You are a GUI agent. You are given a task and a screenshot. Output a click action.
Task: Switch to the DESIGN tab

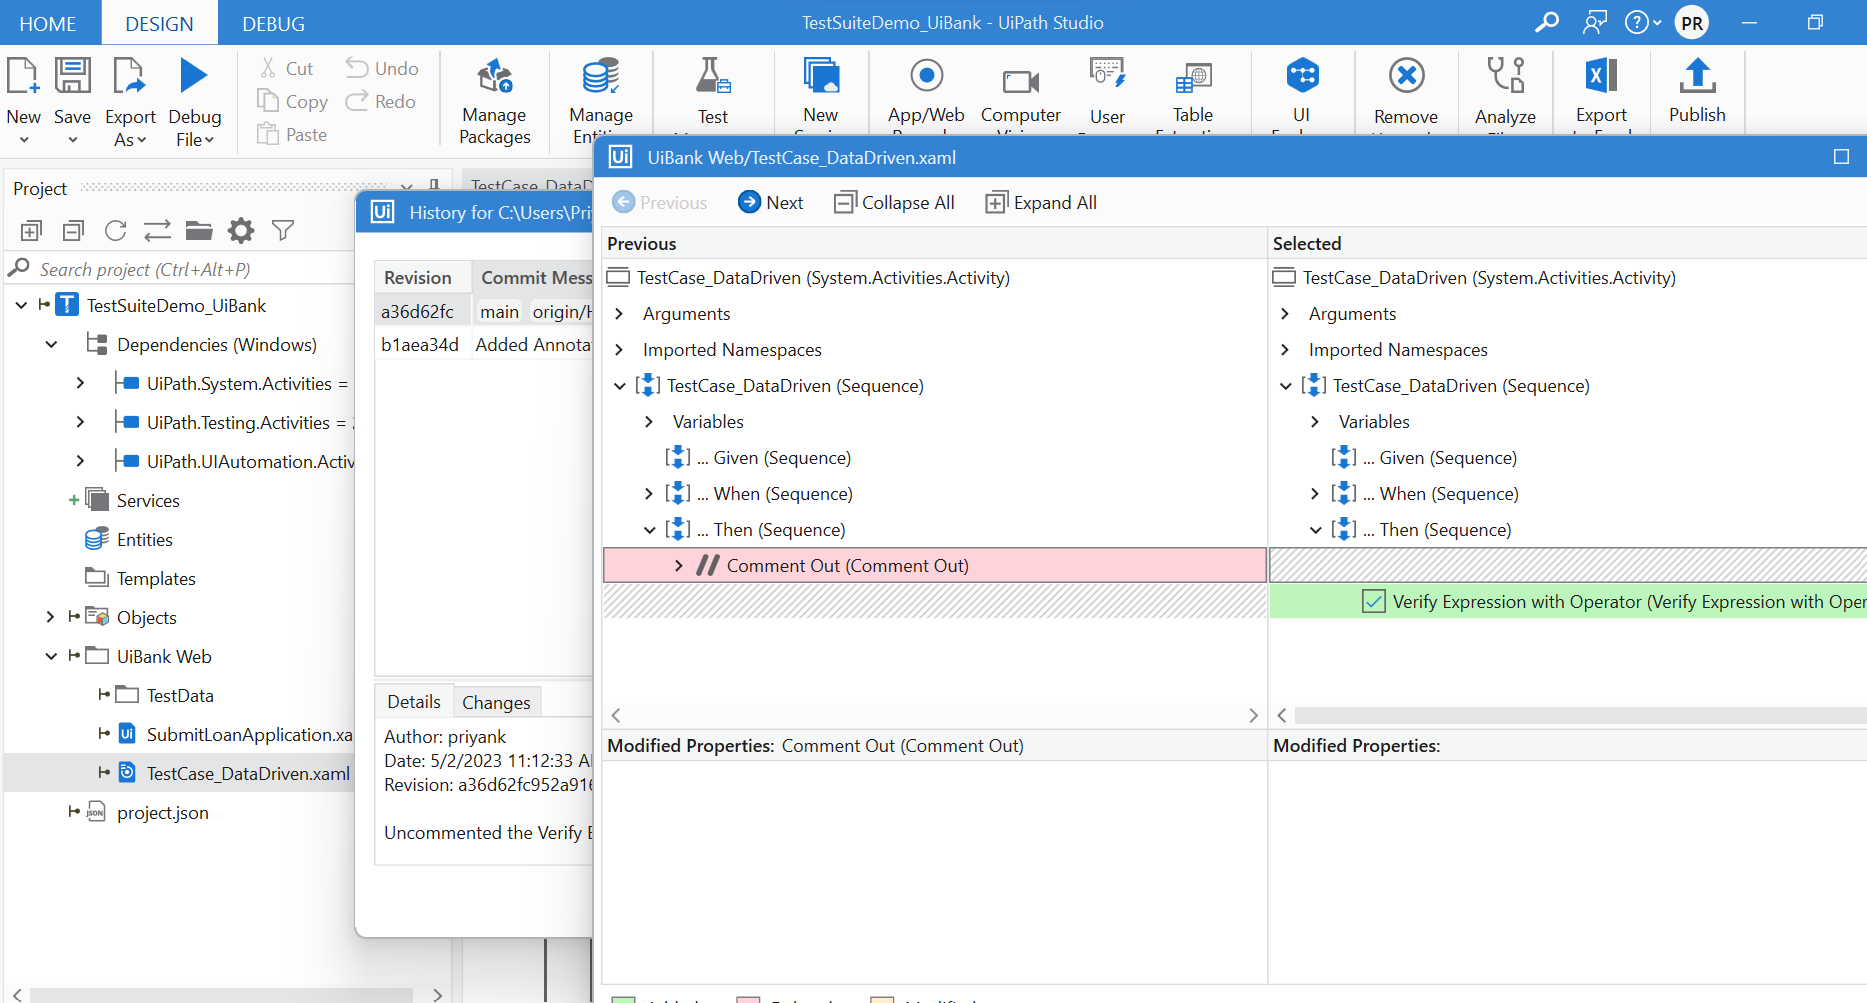tap(160, 23)
